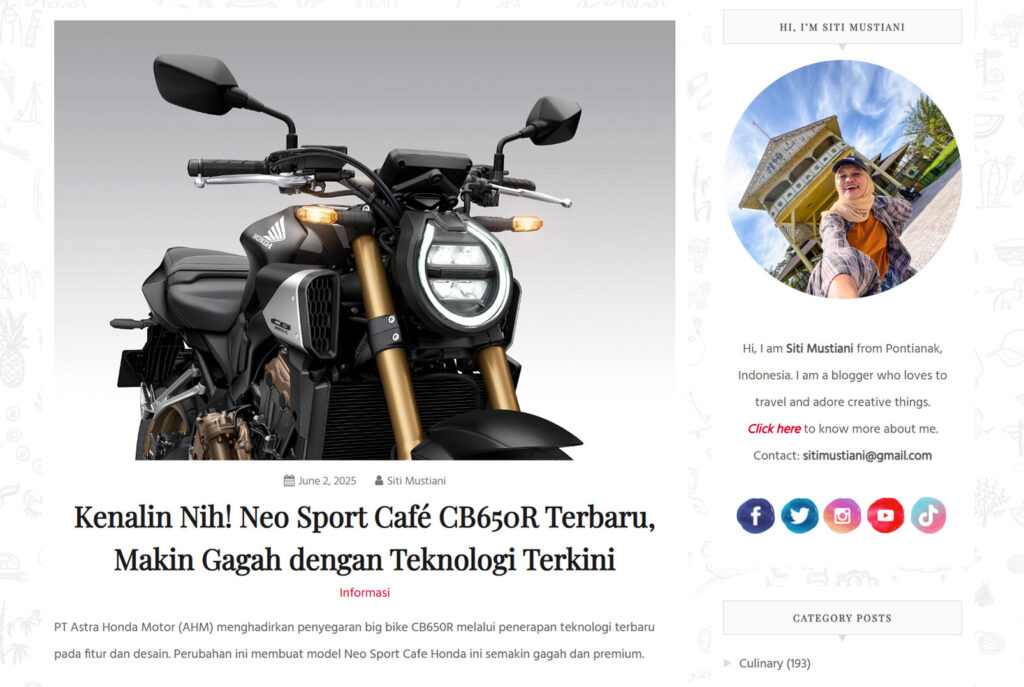Image resolution: width=1024 pixels, height=687 pixels.
Task: Click the 'Hi, I'm Siti Mustiani' widget header
Action: coord(842,27)
